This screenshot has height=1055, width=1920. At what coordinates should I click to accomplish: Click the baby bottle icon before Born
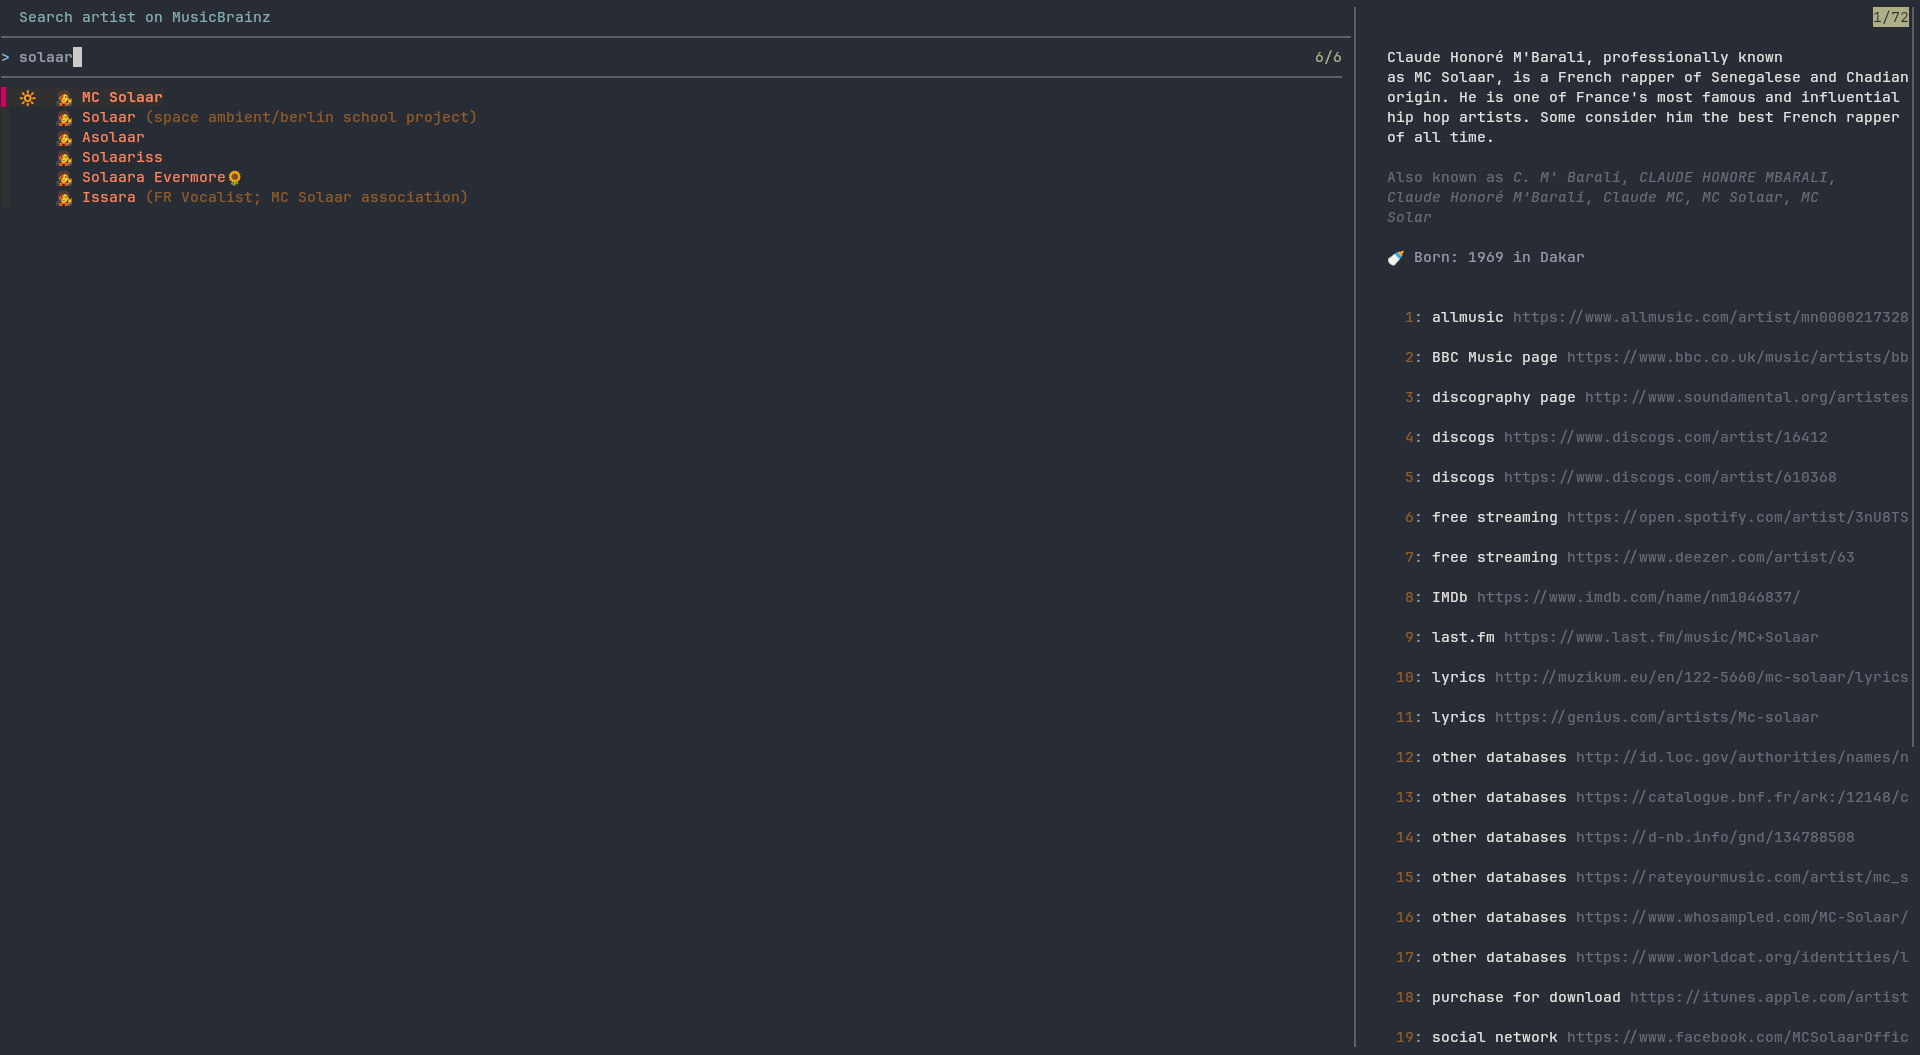[1395, 258]
